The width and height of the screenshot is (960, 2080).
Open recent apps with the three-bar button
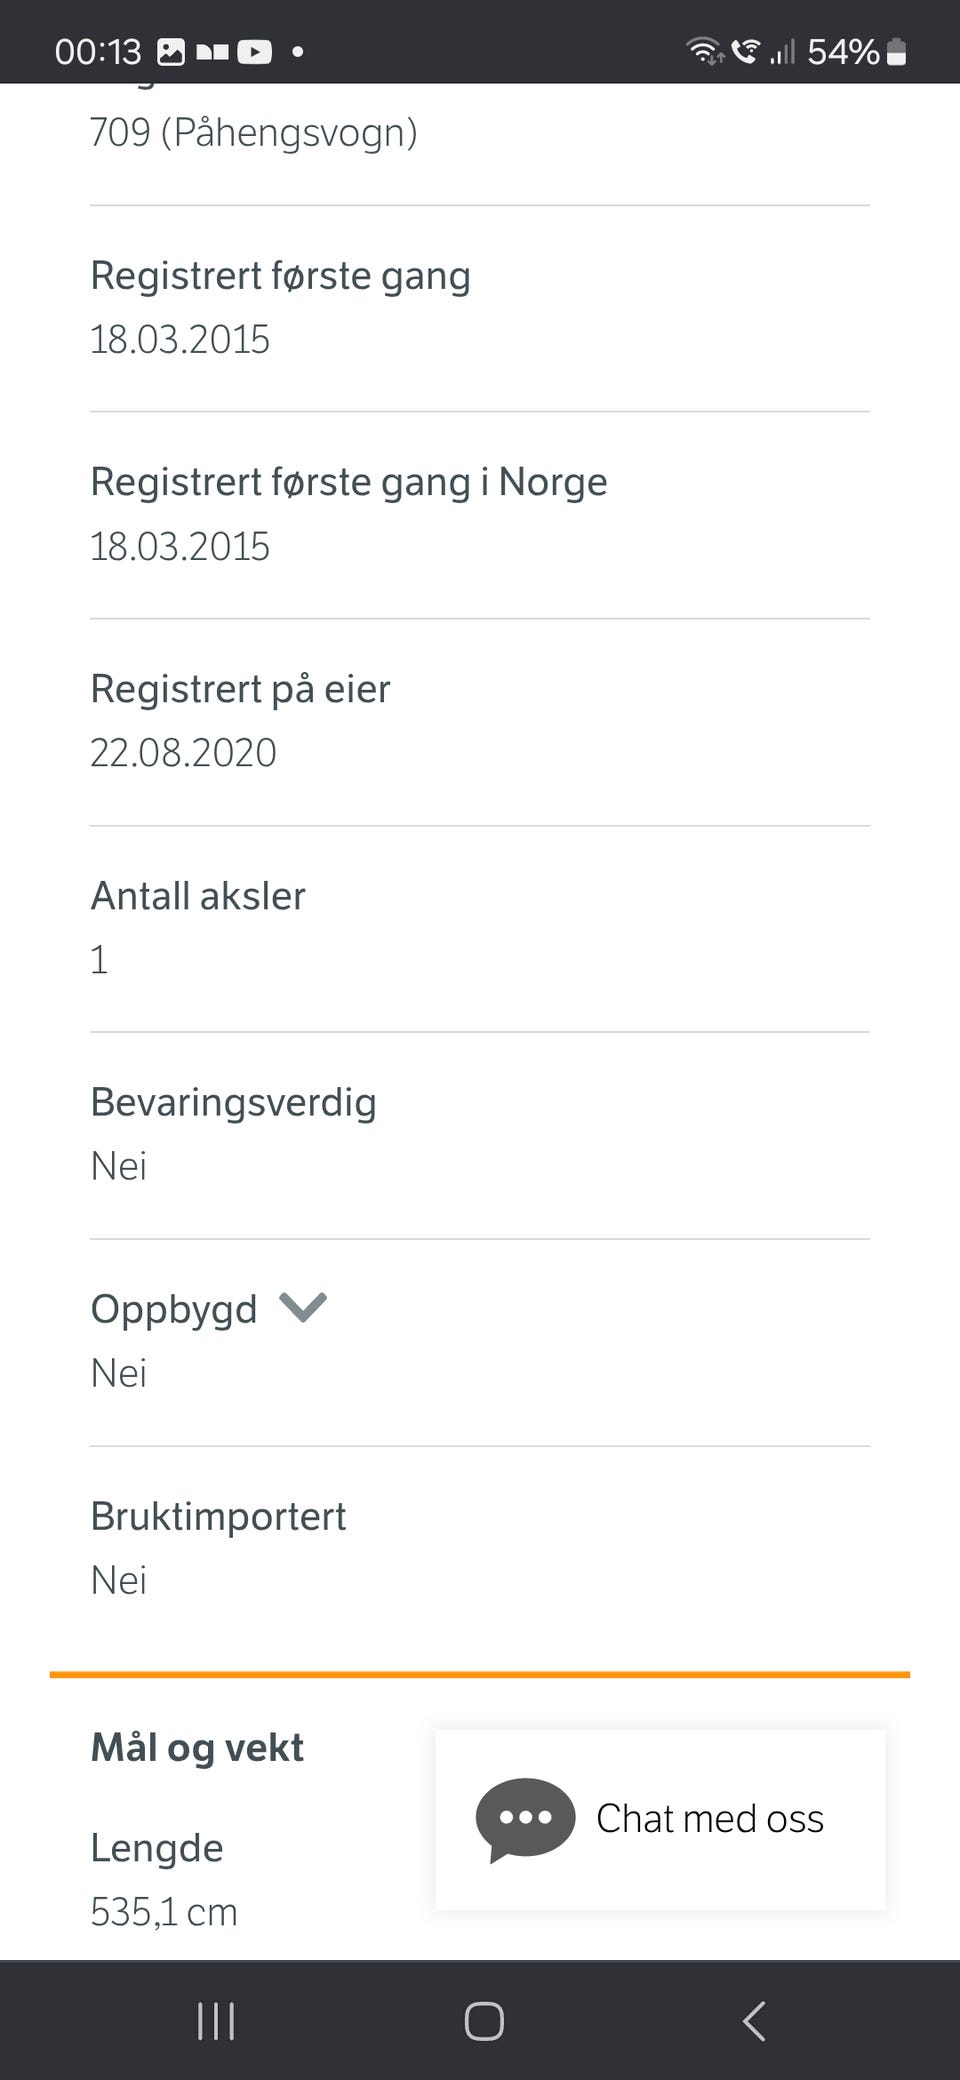pyautogui.click(x=216, y=2021)
